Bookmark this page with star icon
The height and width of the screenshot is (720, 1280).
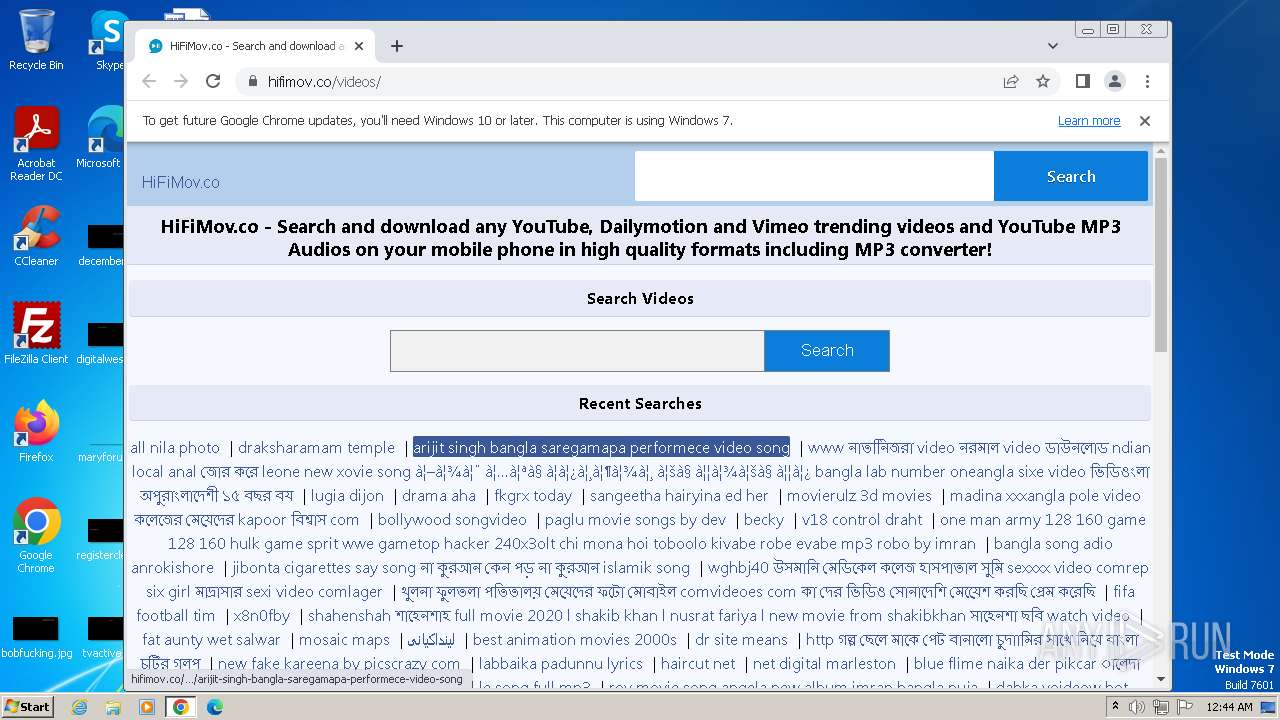tap(1043, 81)
